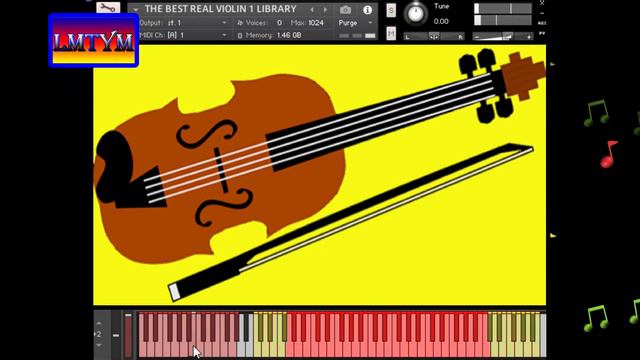Open the Output st. 1 dropdown
640x360 pixels.
[x=183, y=23]
